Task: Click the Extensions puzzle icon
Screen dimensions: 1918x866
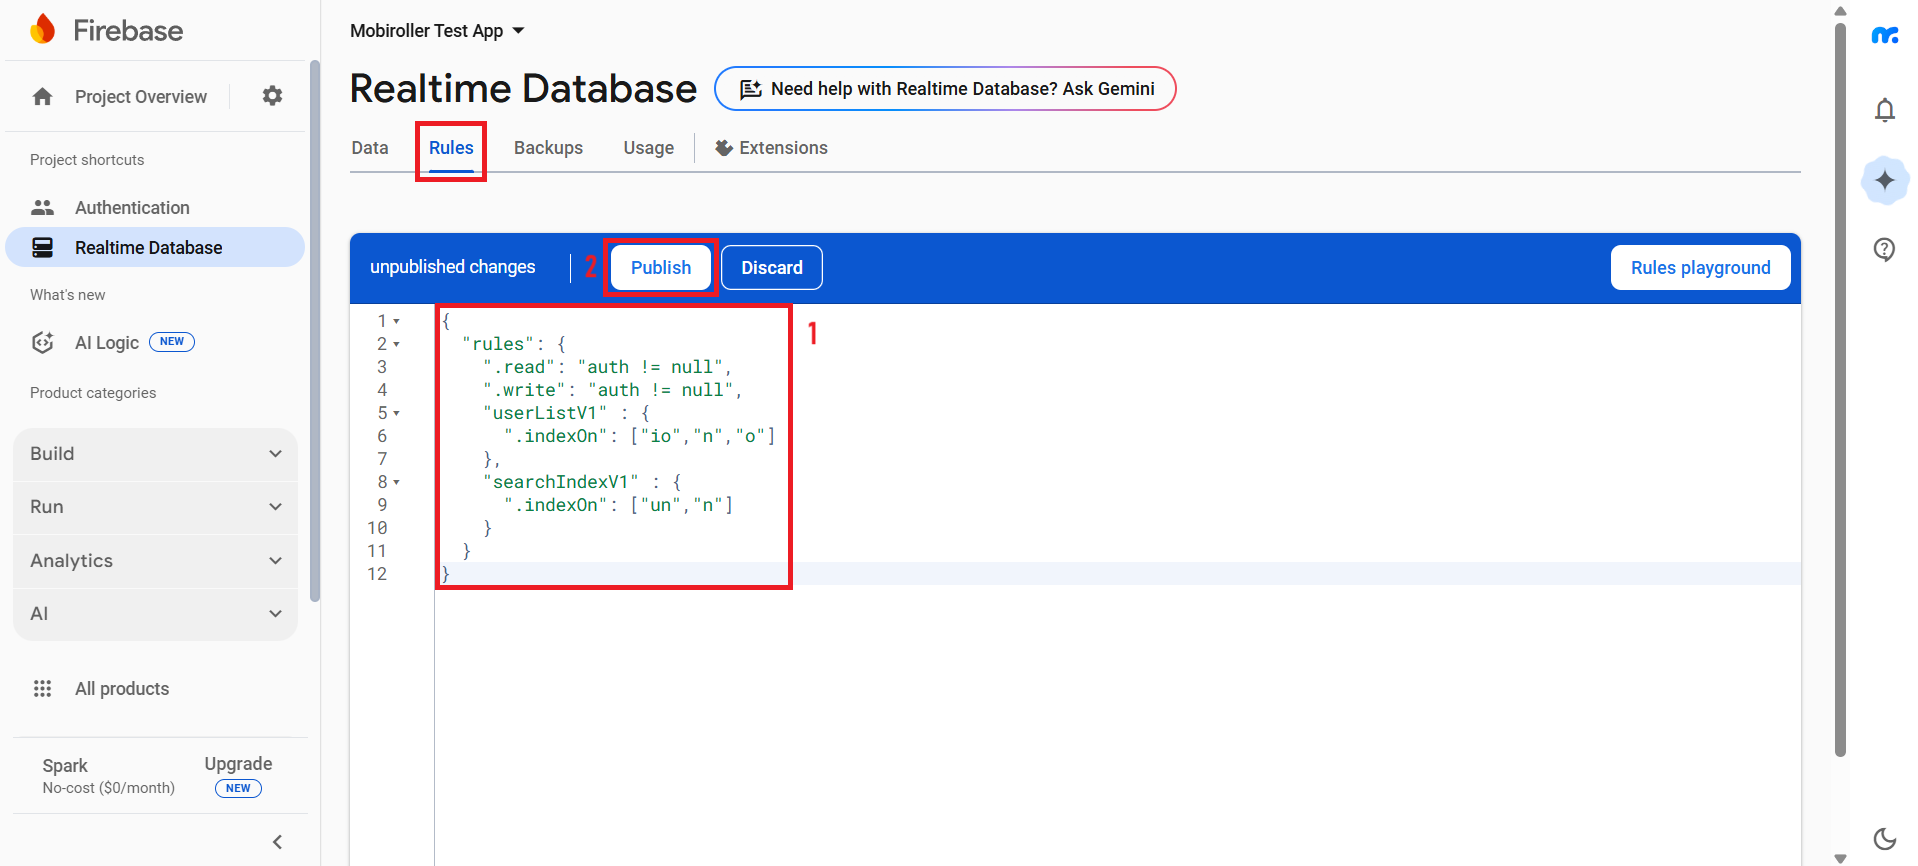Action: (x=724, y=148)
